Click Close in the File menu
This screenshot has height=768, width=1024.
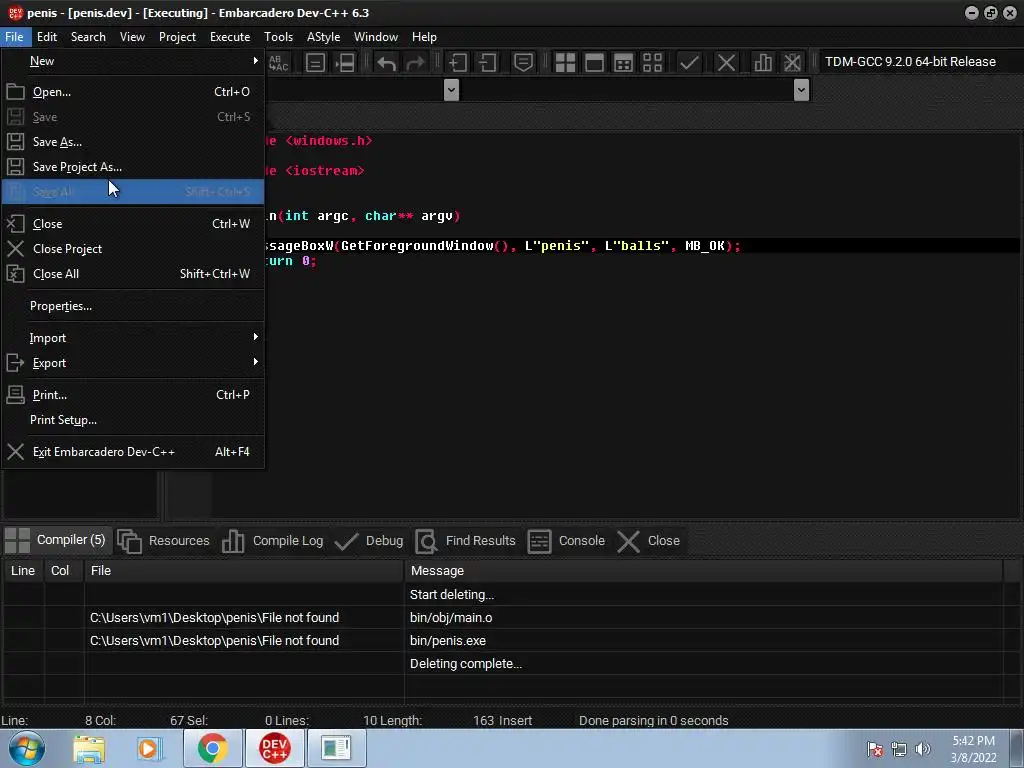click(133, 224)
